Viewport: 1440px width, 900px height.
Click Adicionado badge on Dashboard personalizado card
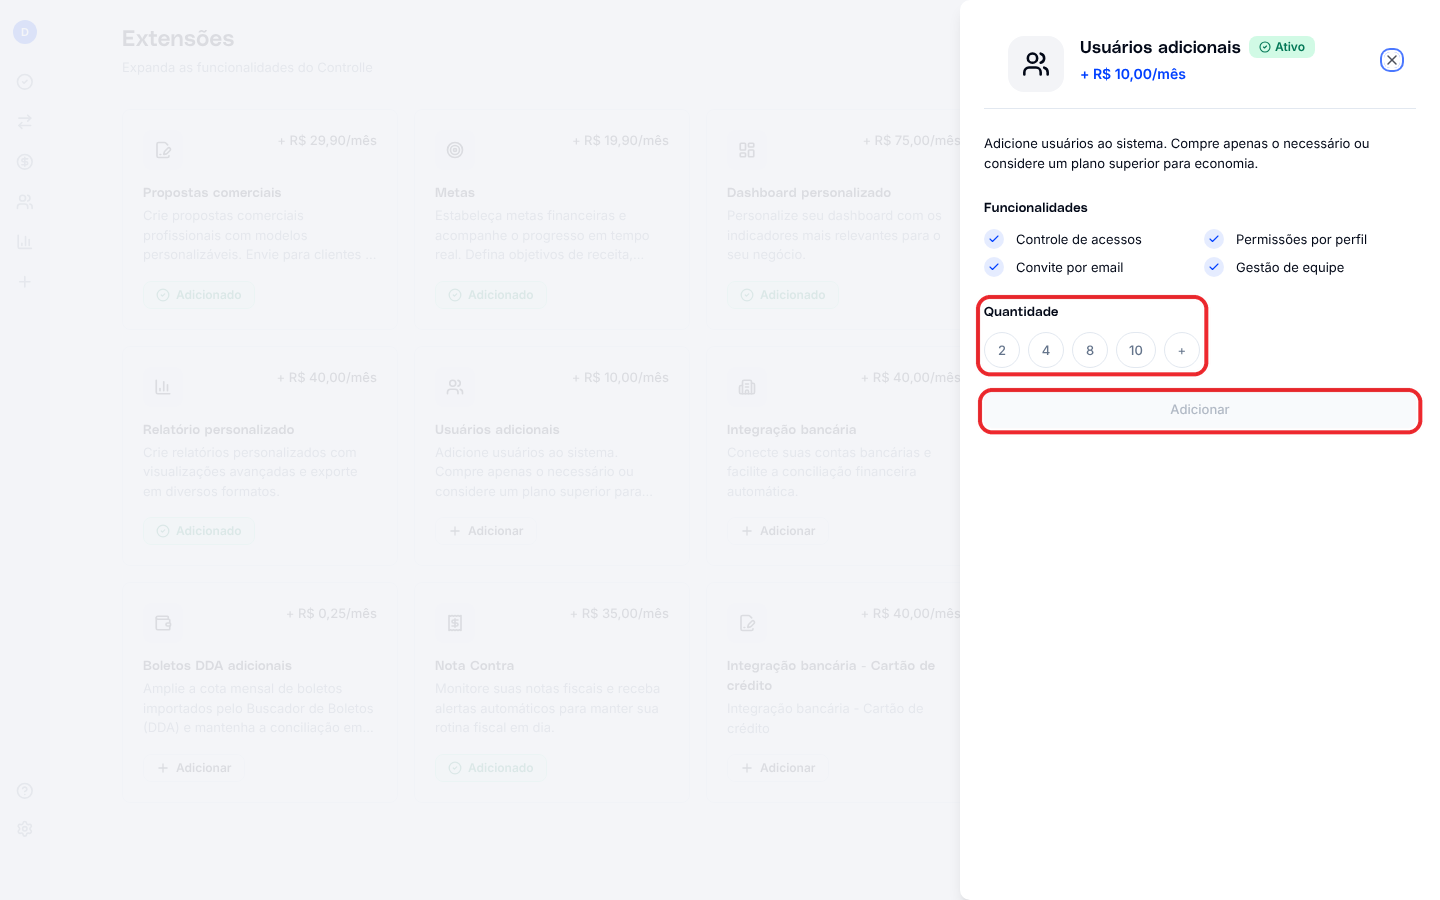pyautogui.click(x=783, y=295)
